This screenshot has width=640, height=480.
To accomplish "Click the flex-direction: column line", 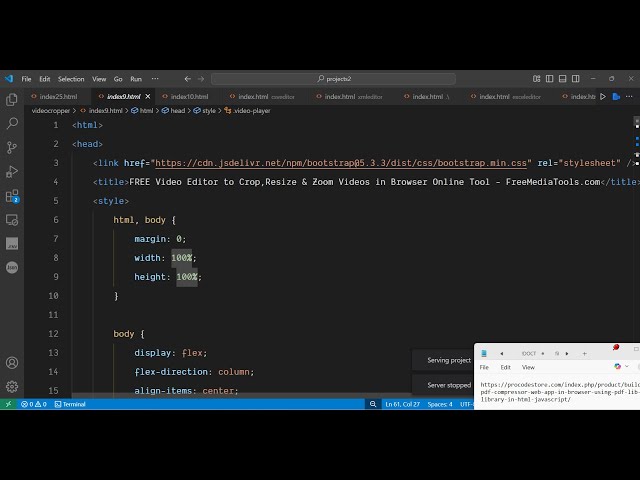I will [194, 372].
